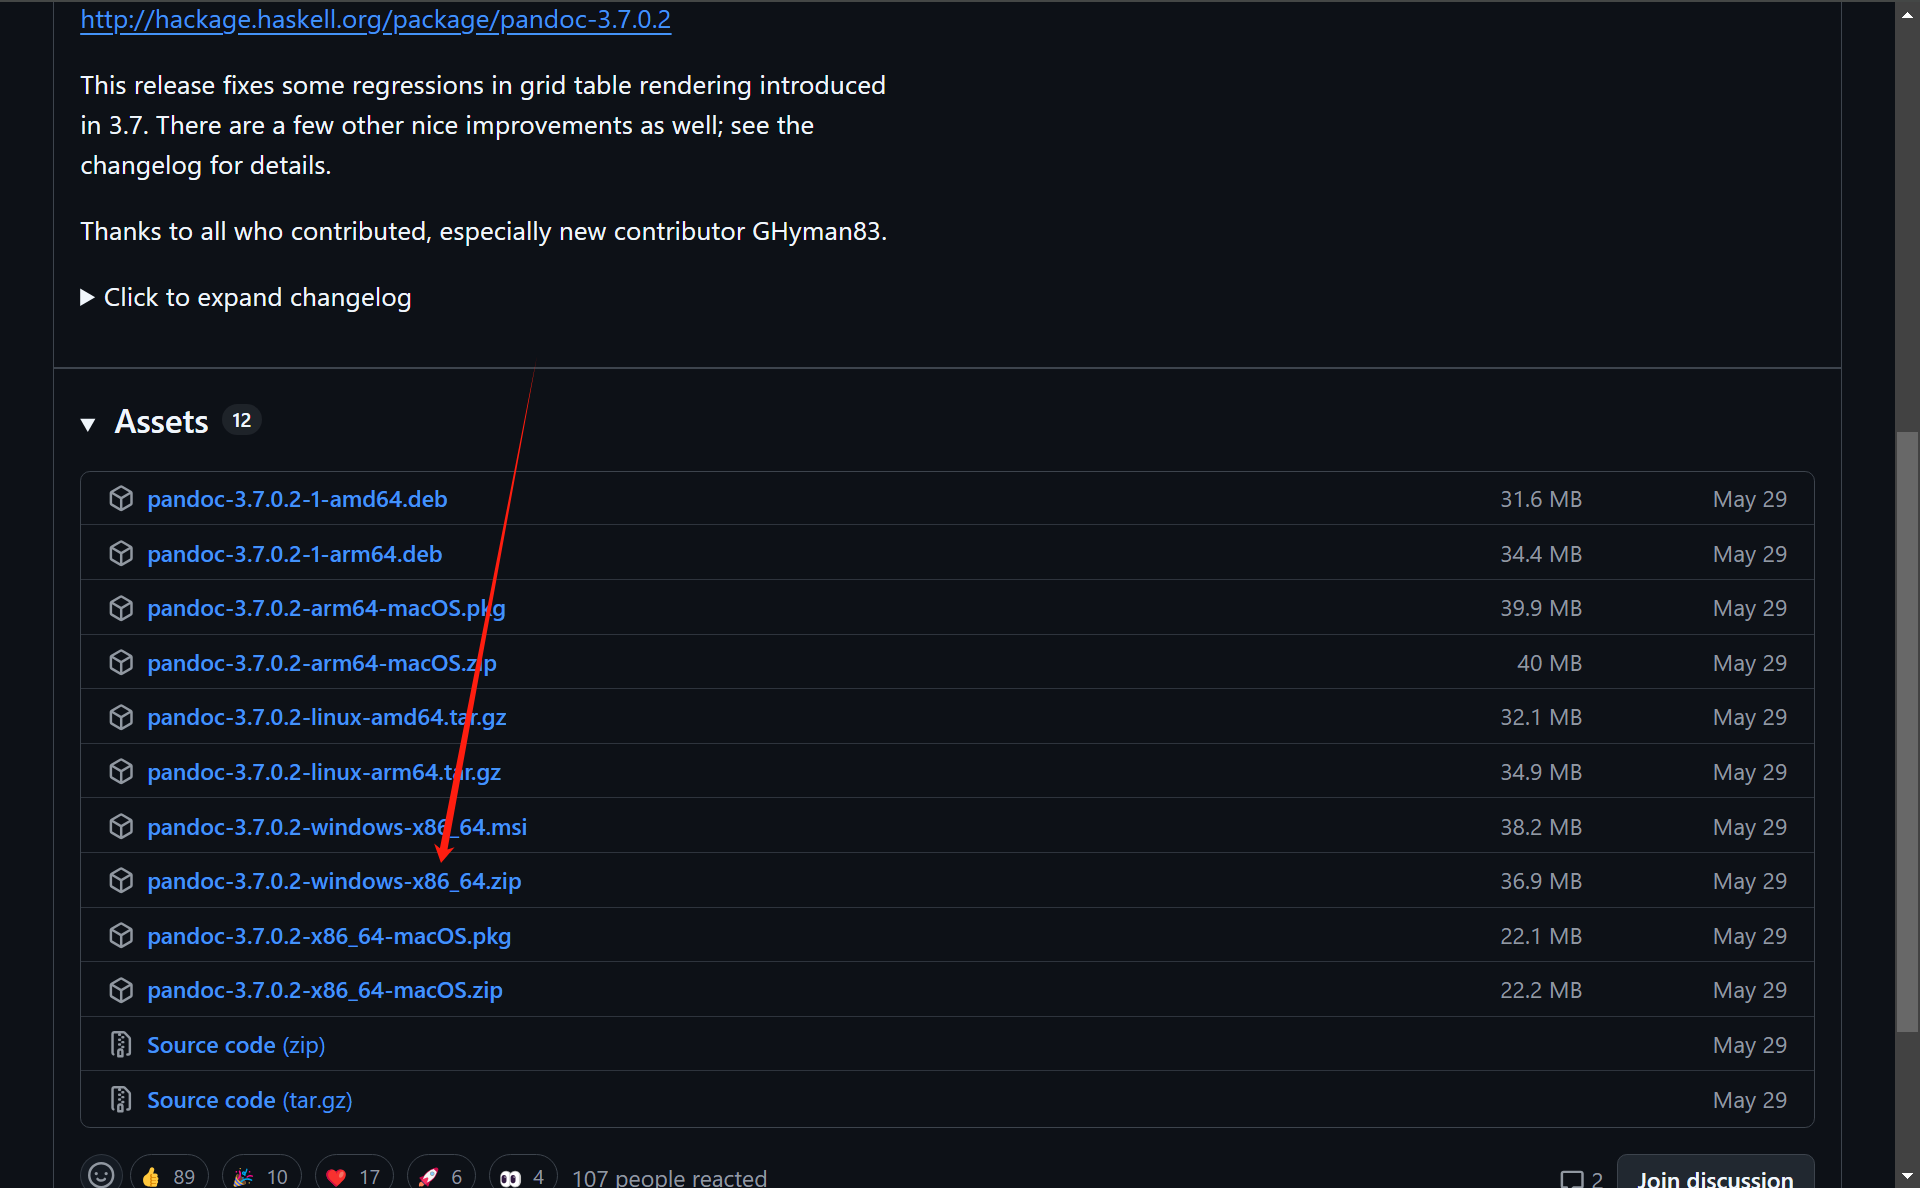The image size is (1920, 1188).
Task: Click package icon beside arm64.deb asset
Action: click(x=121, y=553)
